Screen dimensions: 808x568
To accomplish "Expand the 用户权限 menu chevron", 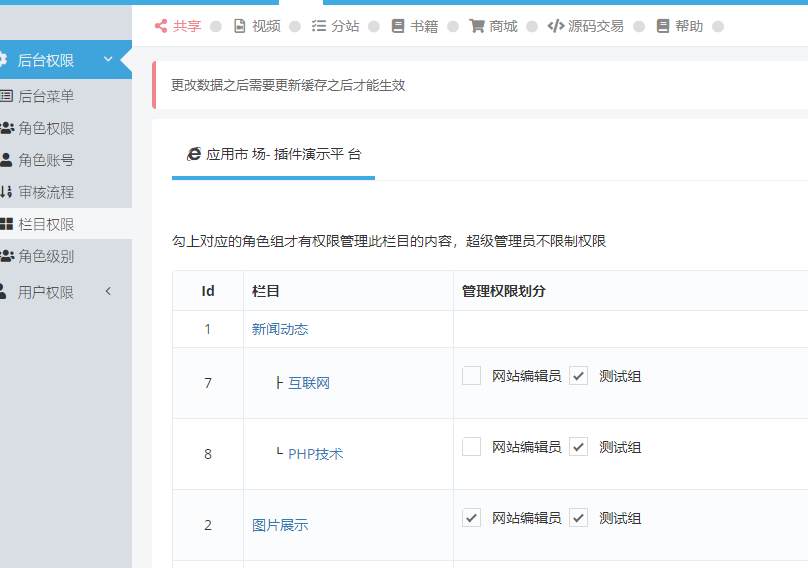I will tap(108, 291).
